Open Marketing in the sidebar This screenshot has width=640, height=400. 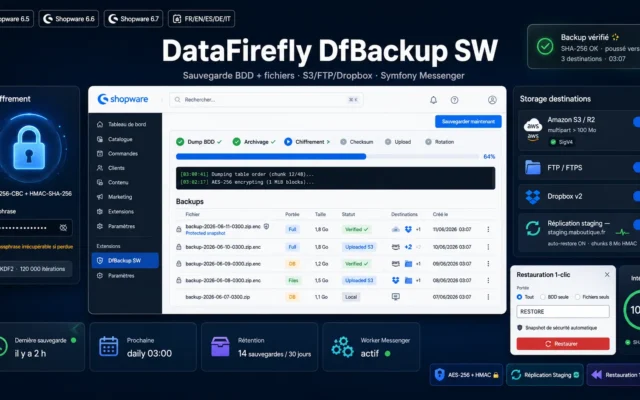tap(125, 197)
